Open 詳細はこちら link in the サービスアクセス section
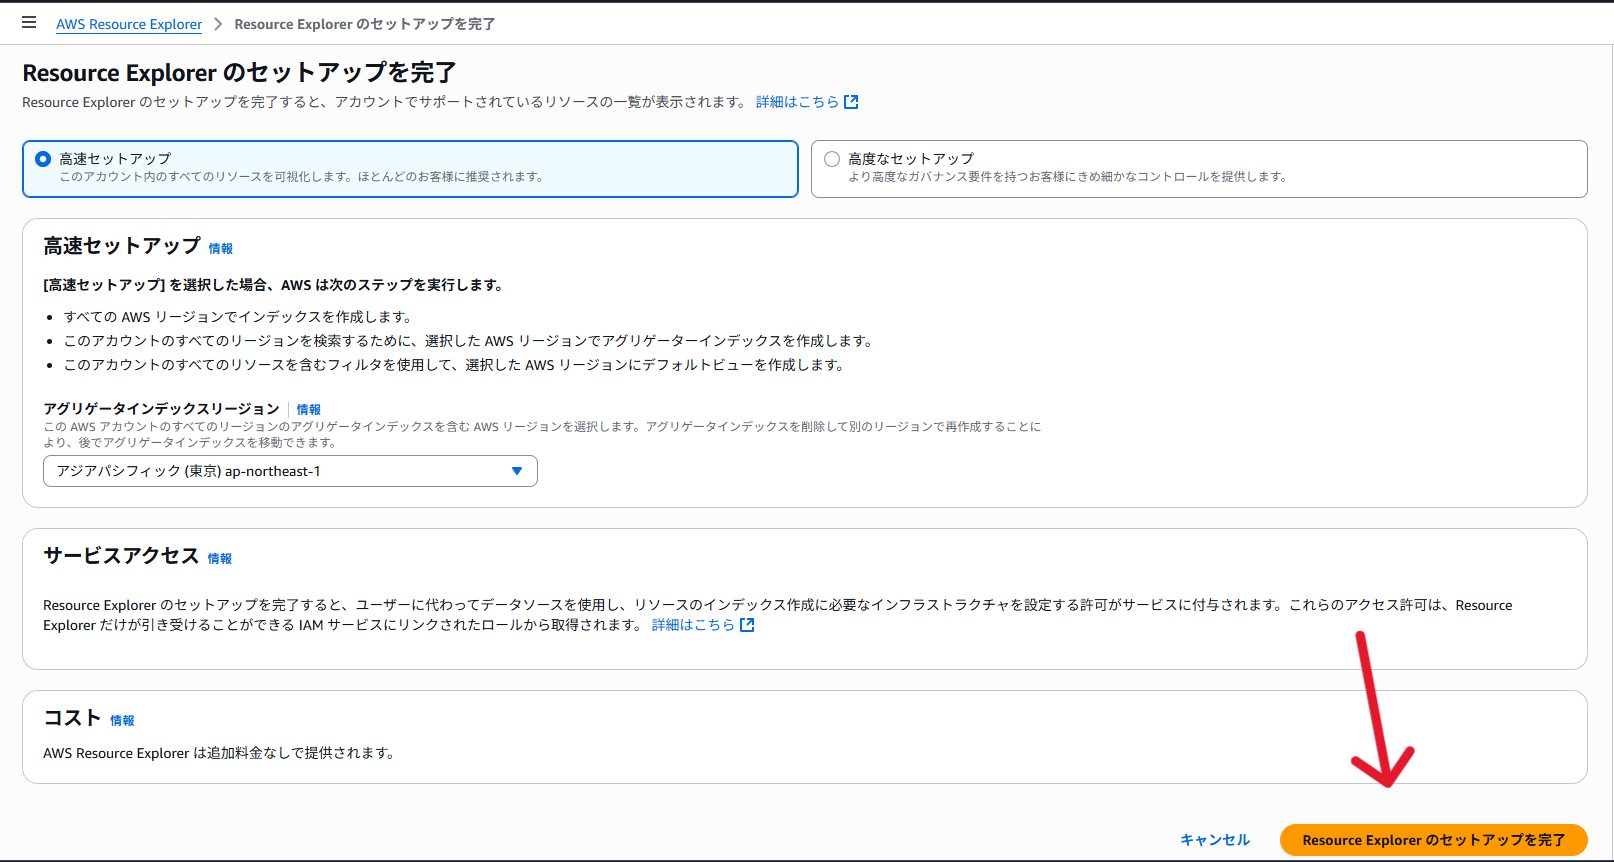Viewport: 1614px width, 862px height. [x=693, y=625]
